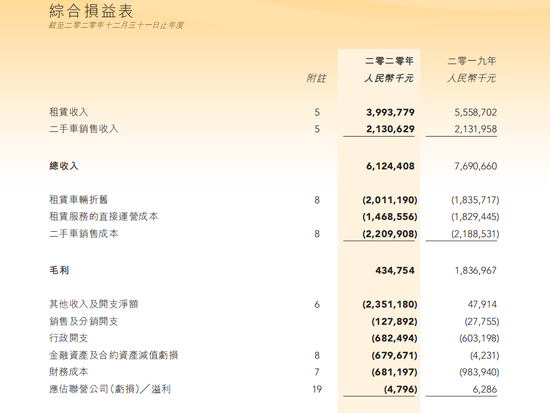The height and width of the screenshot is (413, 550).
Task: Click the 總收入 bold row label
Action: tap(64, 166)
